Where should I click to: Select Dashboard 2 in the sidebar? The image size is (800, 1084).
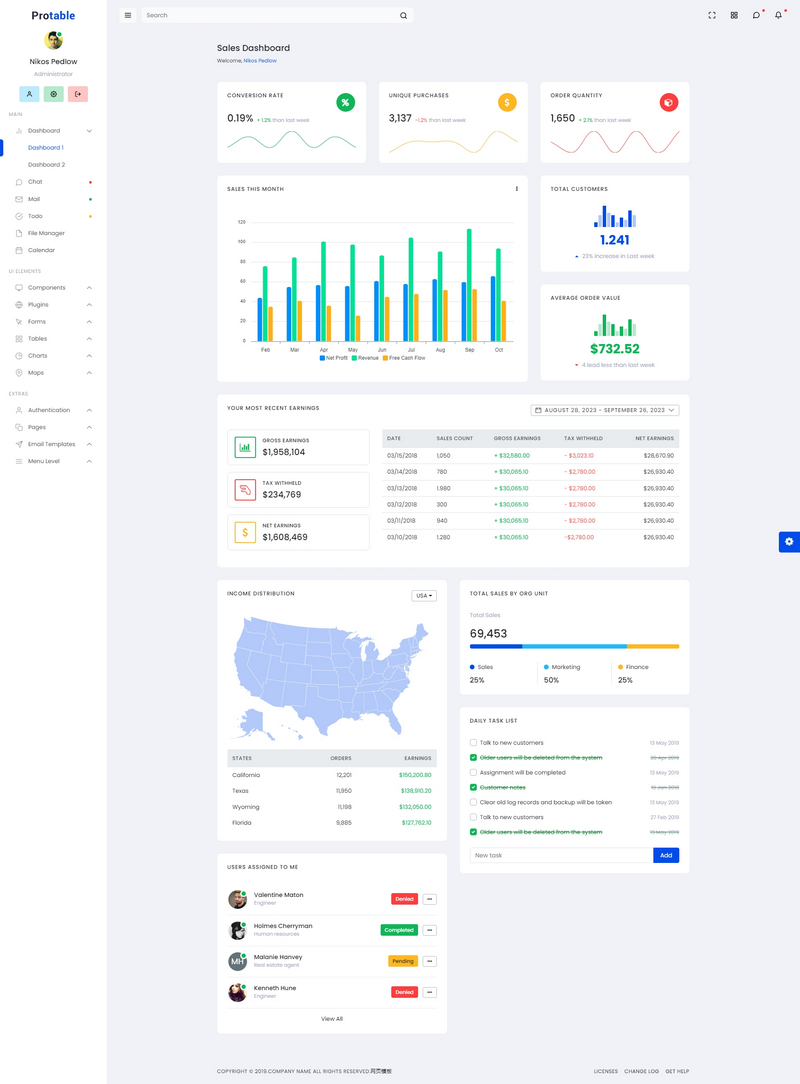point(46,165)
